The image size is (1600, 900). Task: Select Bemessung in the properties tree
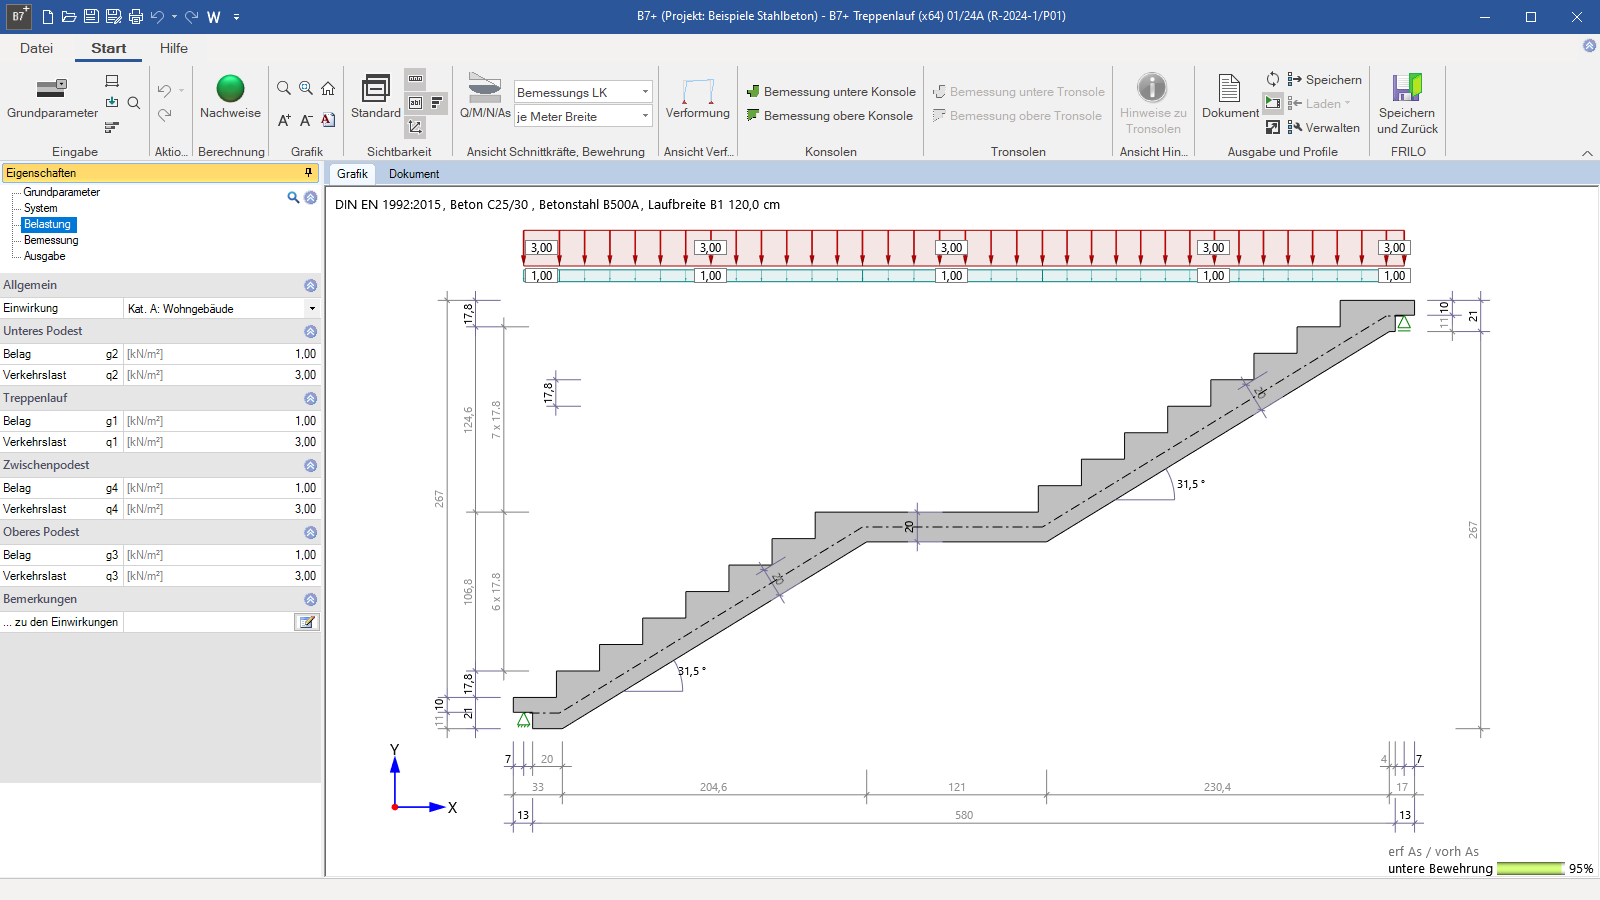click(51, 240)
